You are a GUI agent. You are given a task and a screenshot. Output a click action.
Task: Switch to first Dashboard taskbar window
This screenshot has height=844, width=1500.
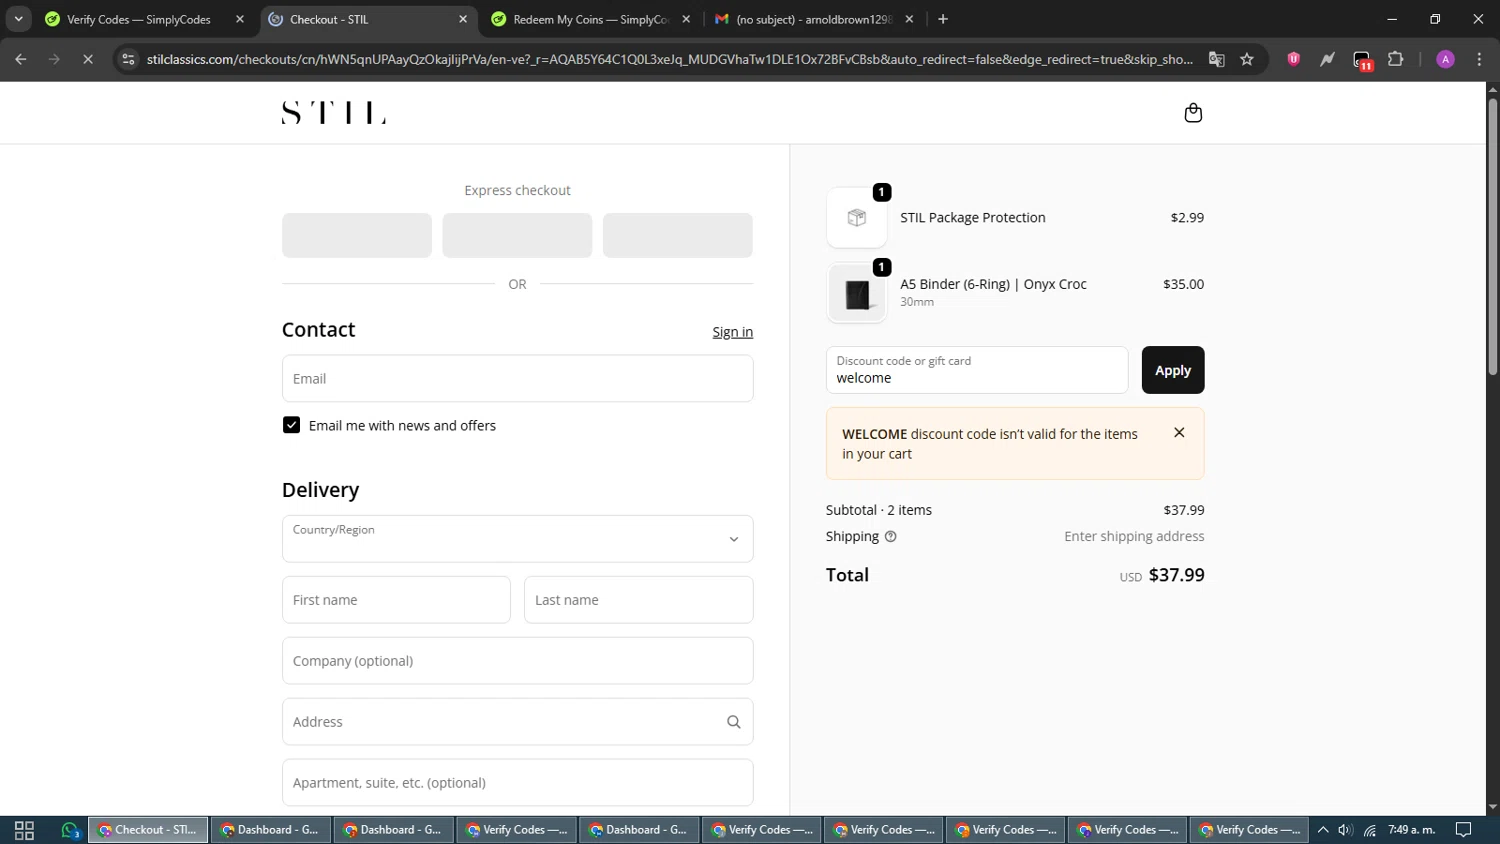(x=270, y=830)
